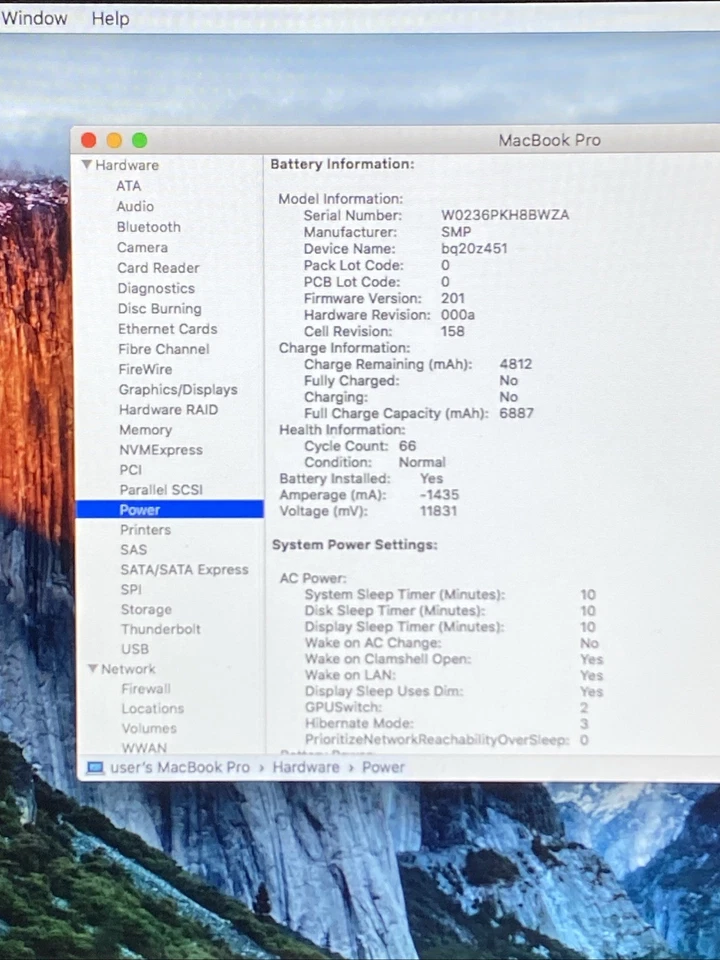Click user's MacBook Pro in path bar

pyautogui.click(x=180, y=767)
